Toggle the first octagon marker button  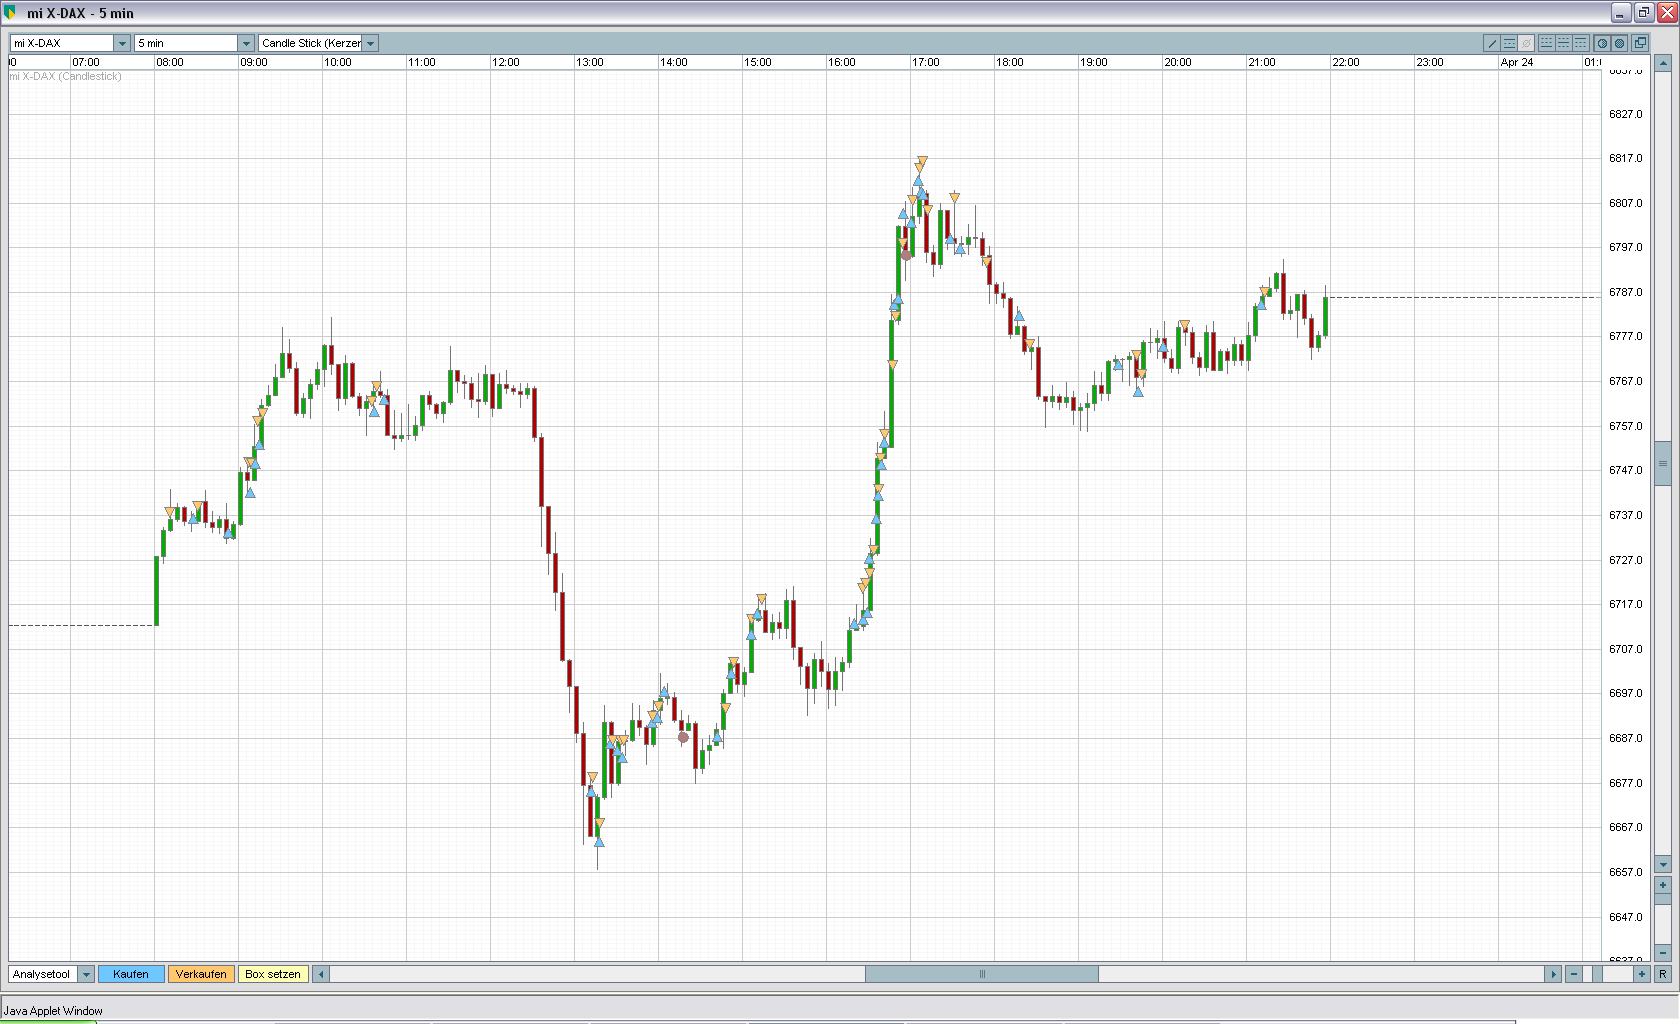point(1602,43)
